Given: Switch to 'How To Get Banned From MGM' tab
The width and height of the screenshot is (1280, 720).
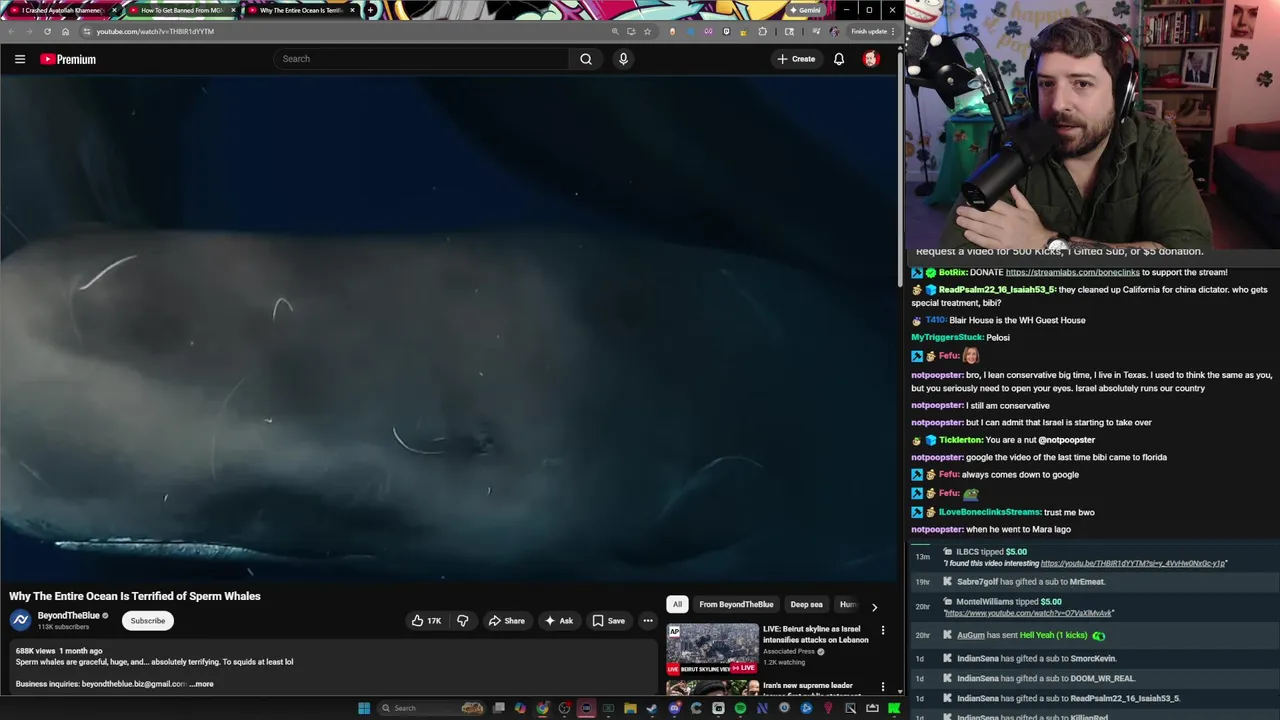Looking at the screenshot, I should tap(180, 10).
